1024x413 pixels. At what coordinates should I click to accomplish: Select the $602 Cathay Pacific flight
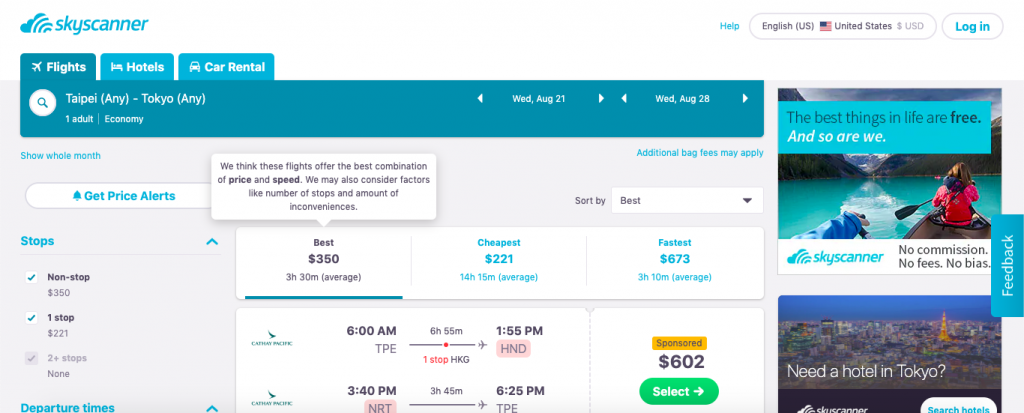[679, 391]
